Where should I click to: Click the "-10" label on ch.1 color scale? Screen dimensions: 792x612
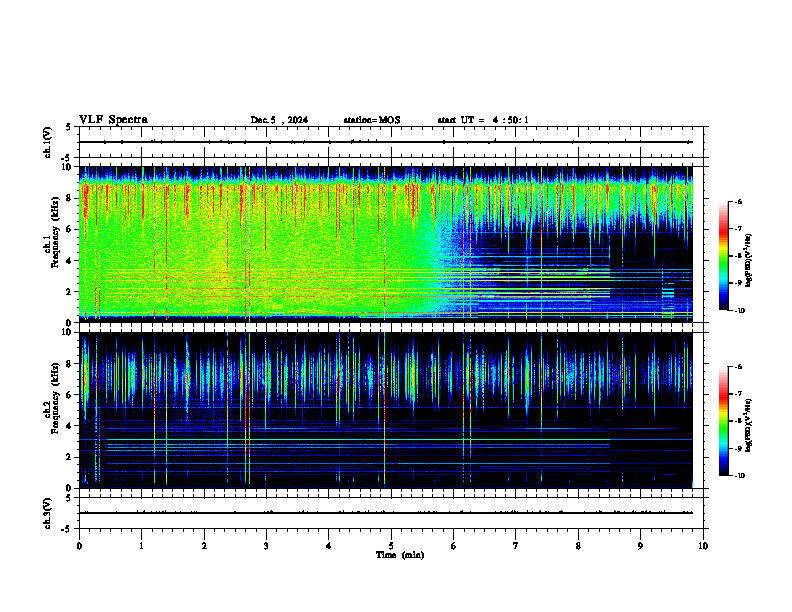pos(739,311)
